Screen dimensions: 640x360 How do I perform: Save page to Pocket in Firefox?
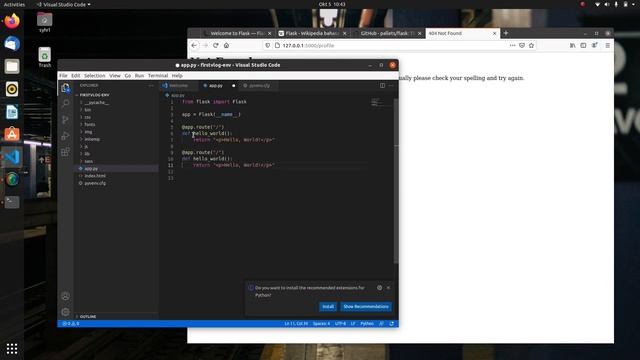(x=522, y=45)
